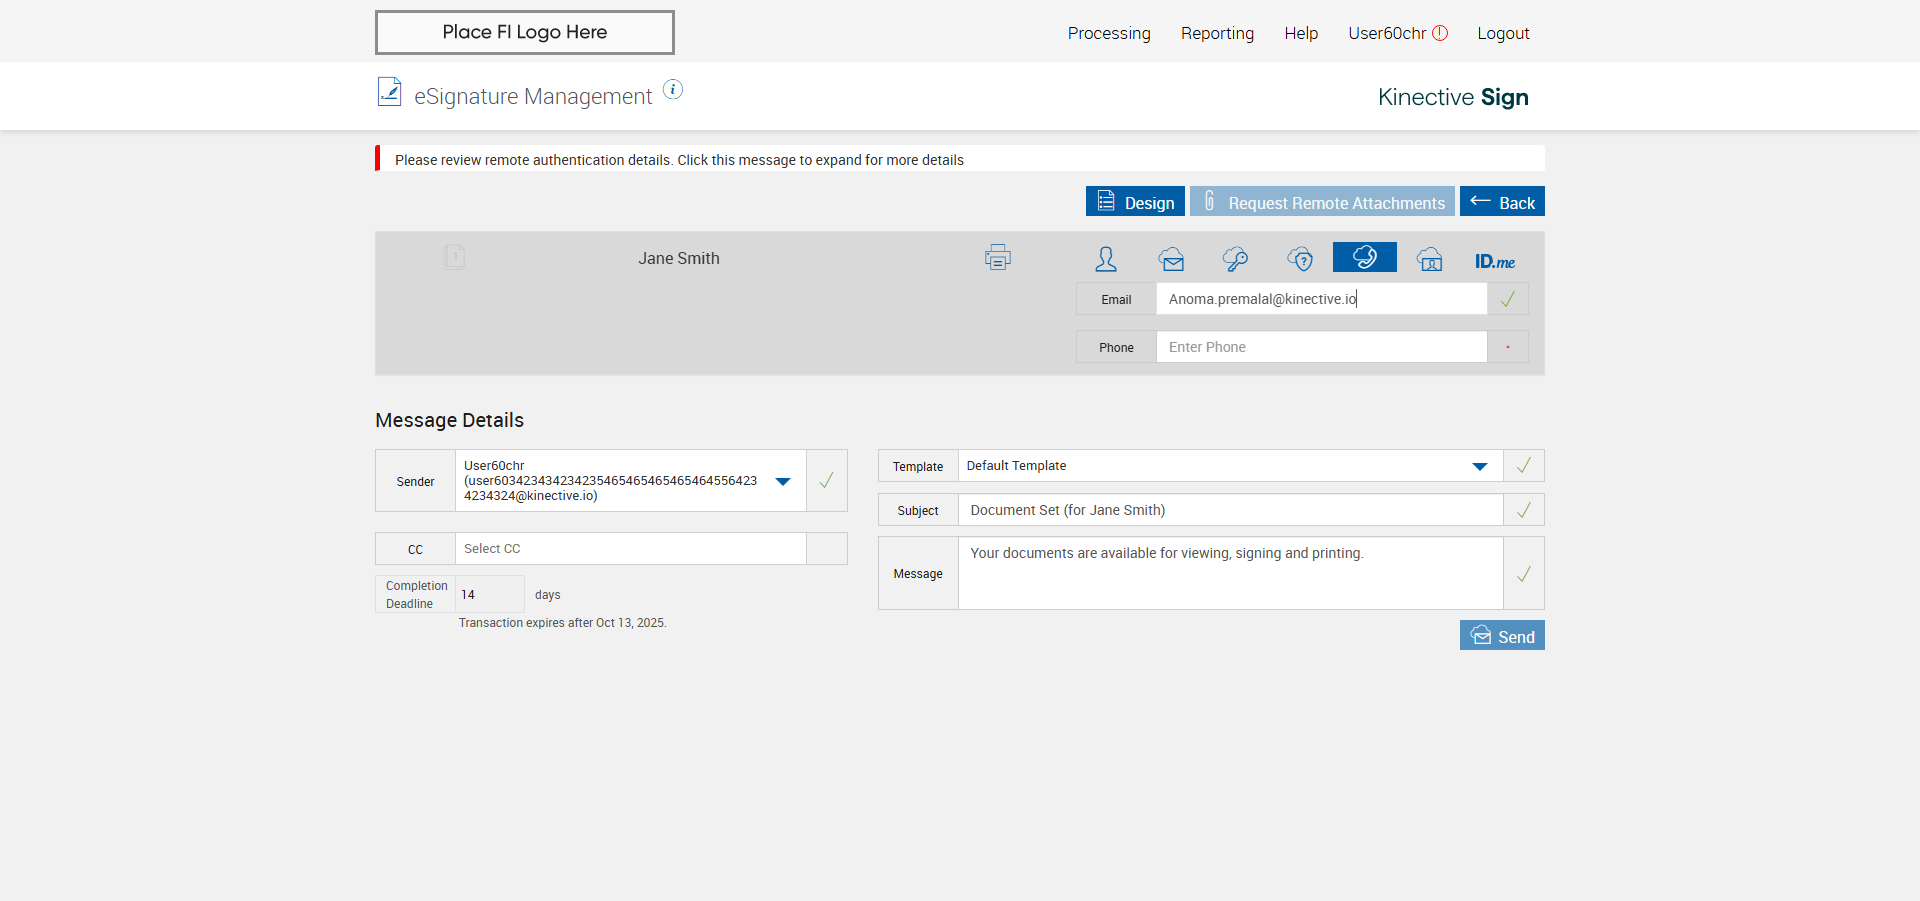Choose the cloud email authentication icon
Image resolution: width=1920 pixels, height=901 pixels.
1171,259
